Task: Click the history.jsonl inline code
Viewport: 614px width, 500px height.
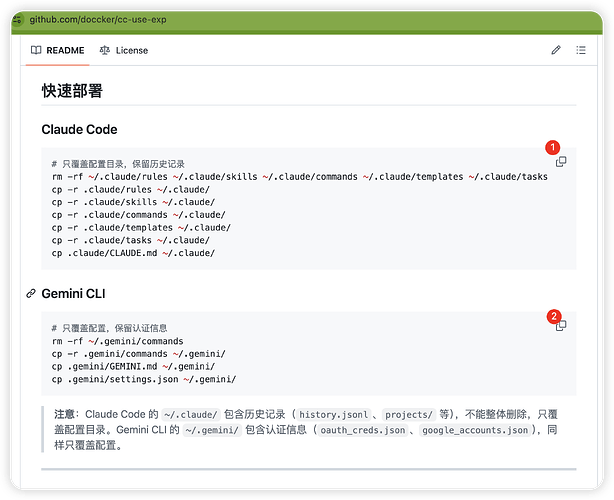Action: pos(333,414)
